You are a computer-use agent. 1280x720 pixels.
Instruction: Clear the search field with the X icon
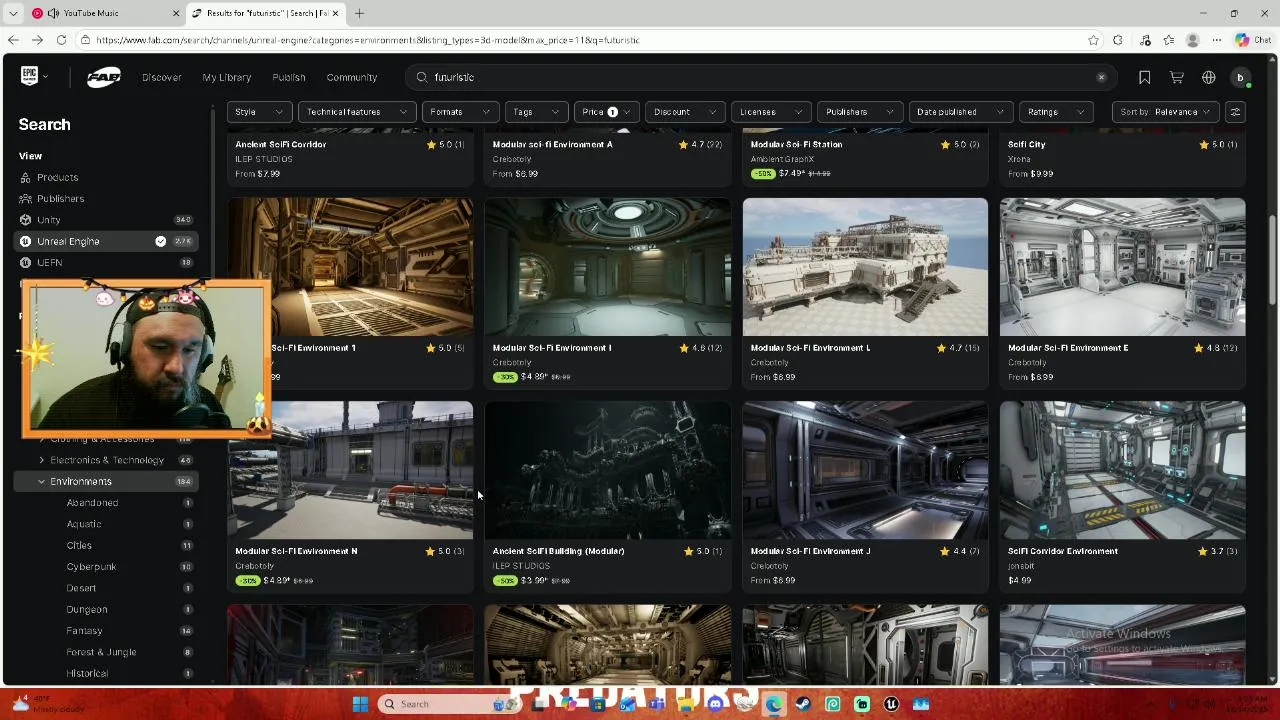pyautogui.click(x=1101, y=77)
